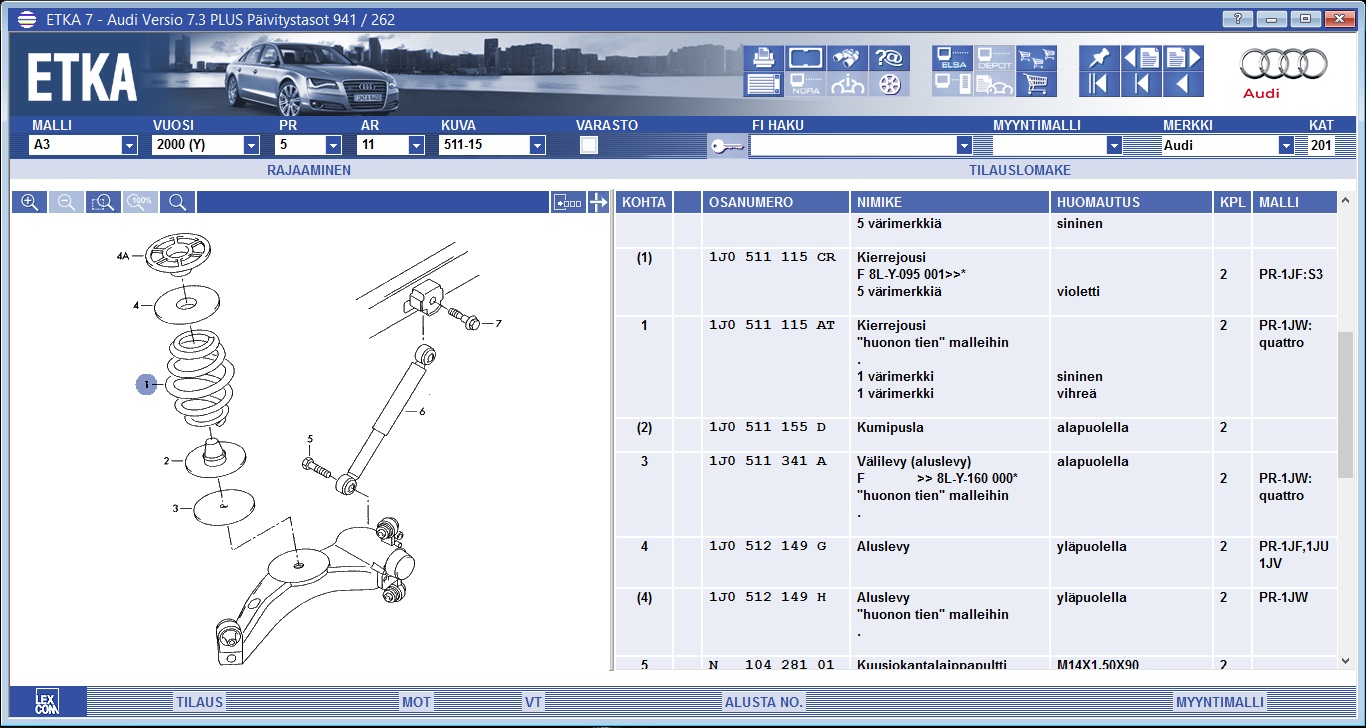Expand the MALLI dropdown showing A3

point(129,146)
